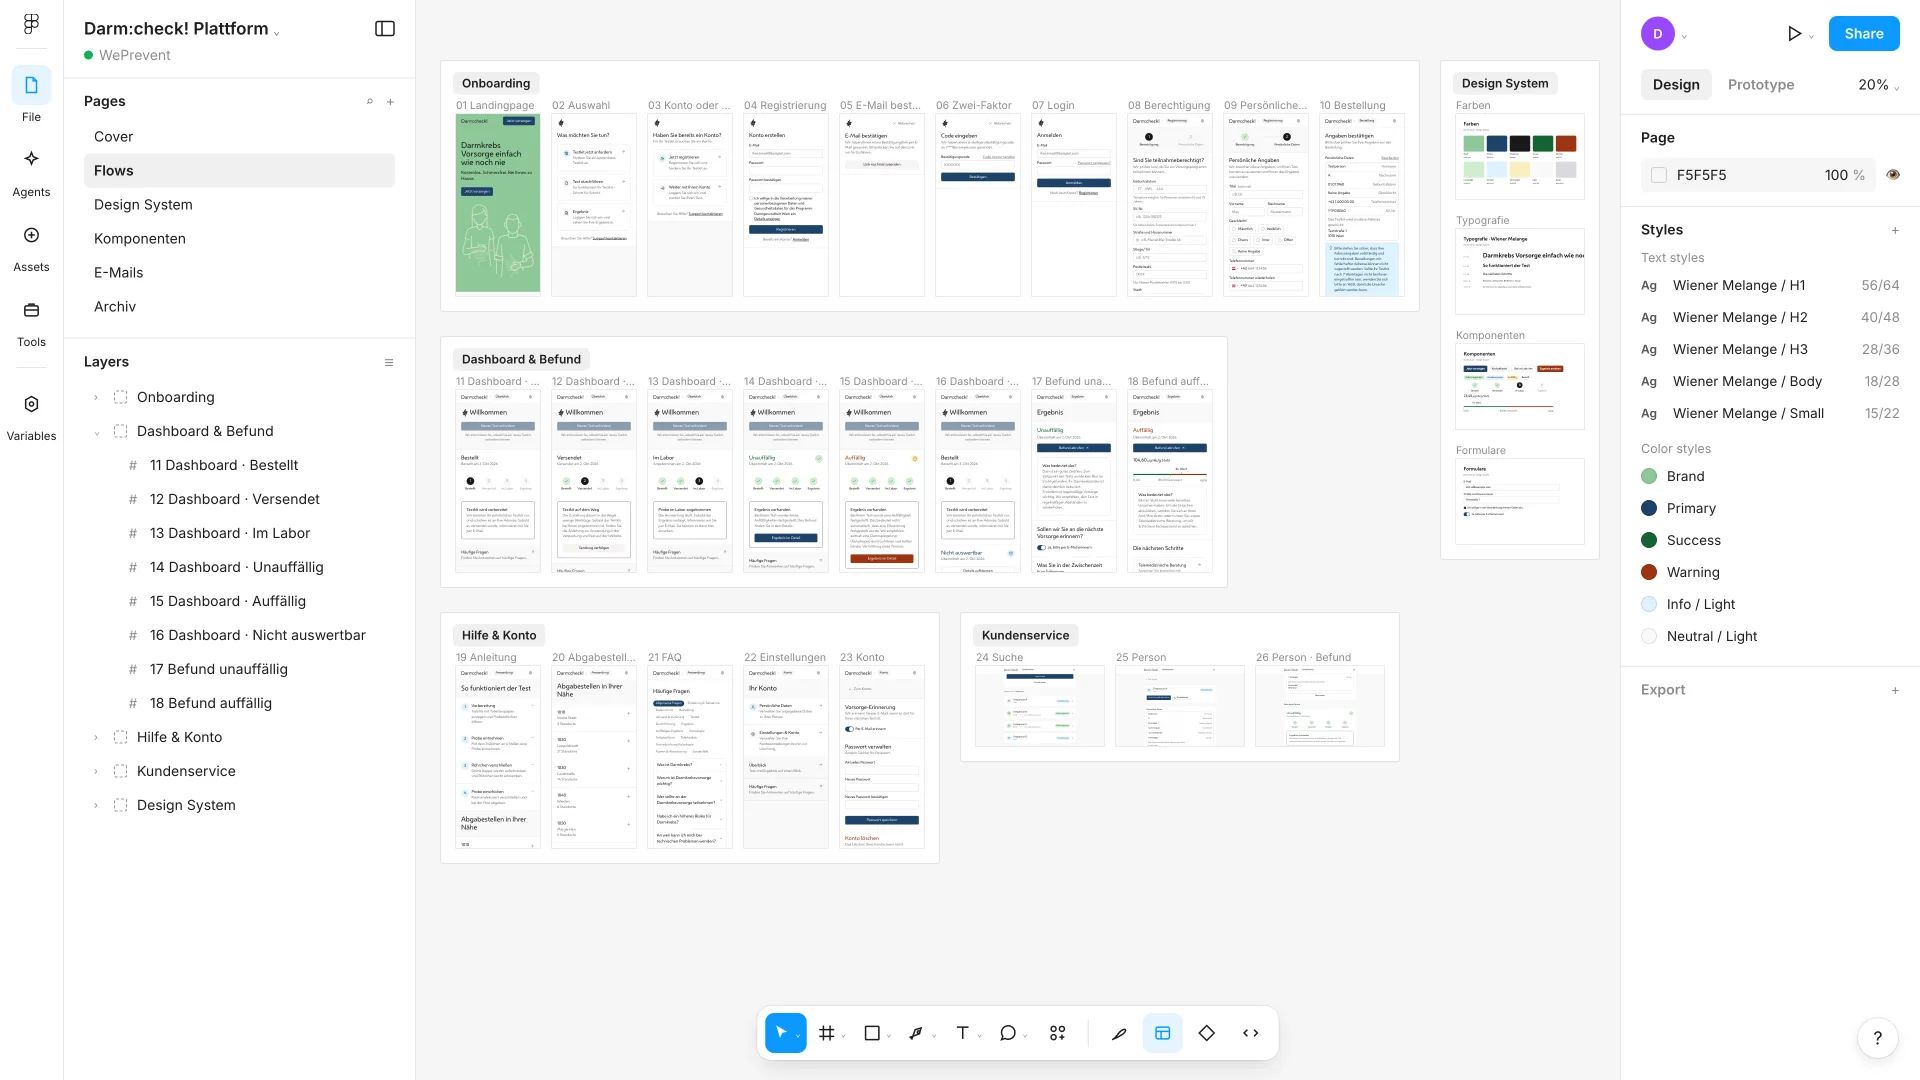This screenshot has height=1080, width=1920.
Task: Open the file name dropdown chevron
Action: tap(277, 32)
